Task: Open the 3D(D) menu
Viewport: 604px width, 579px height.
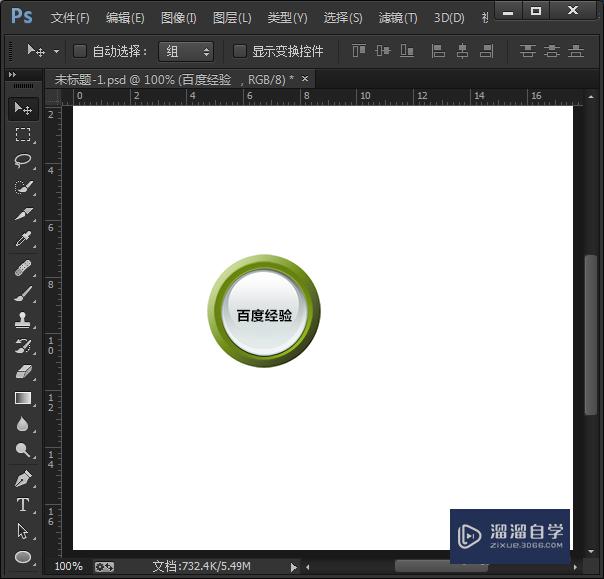Action: pos(449,18)
